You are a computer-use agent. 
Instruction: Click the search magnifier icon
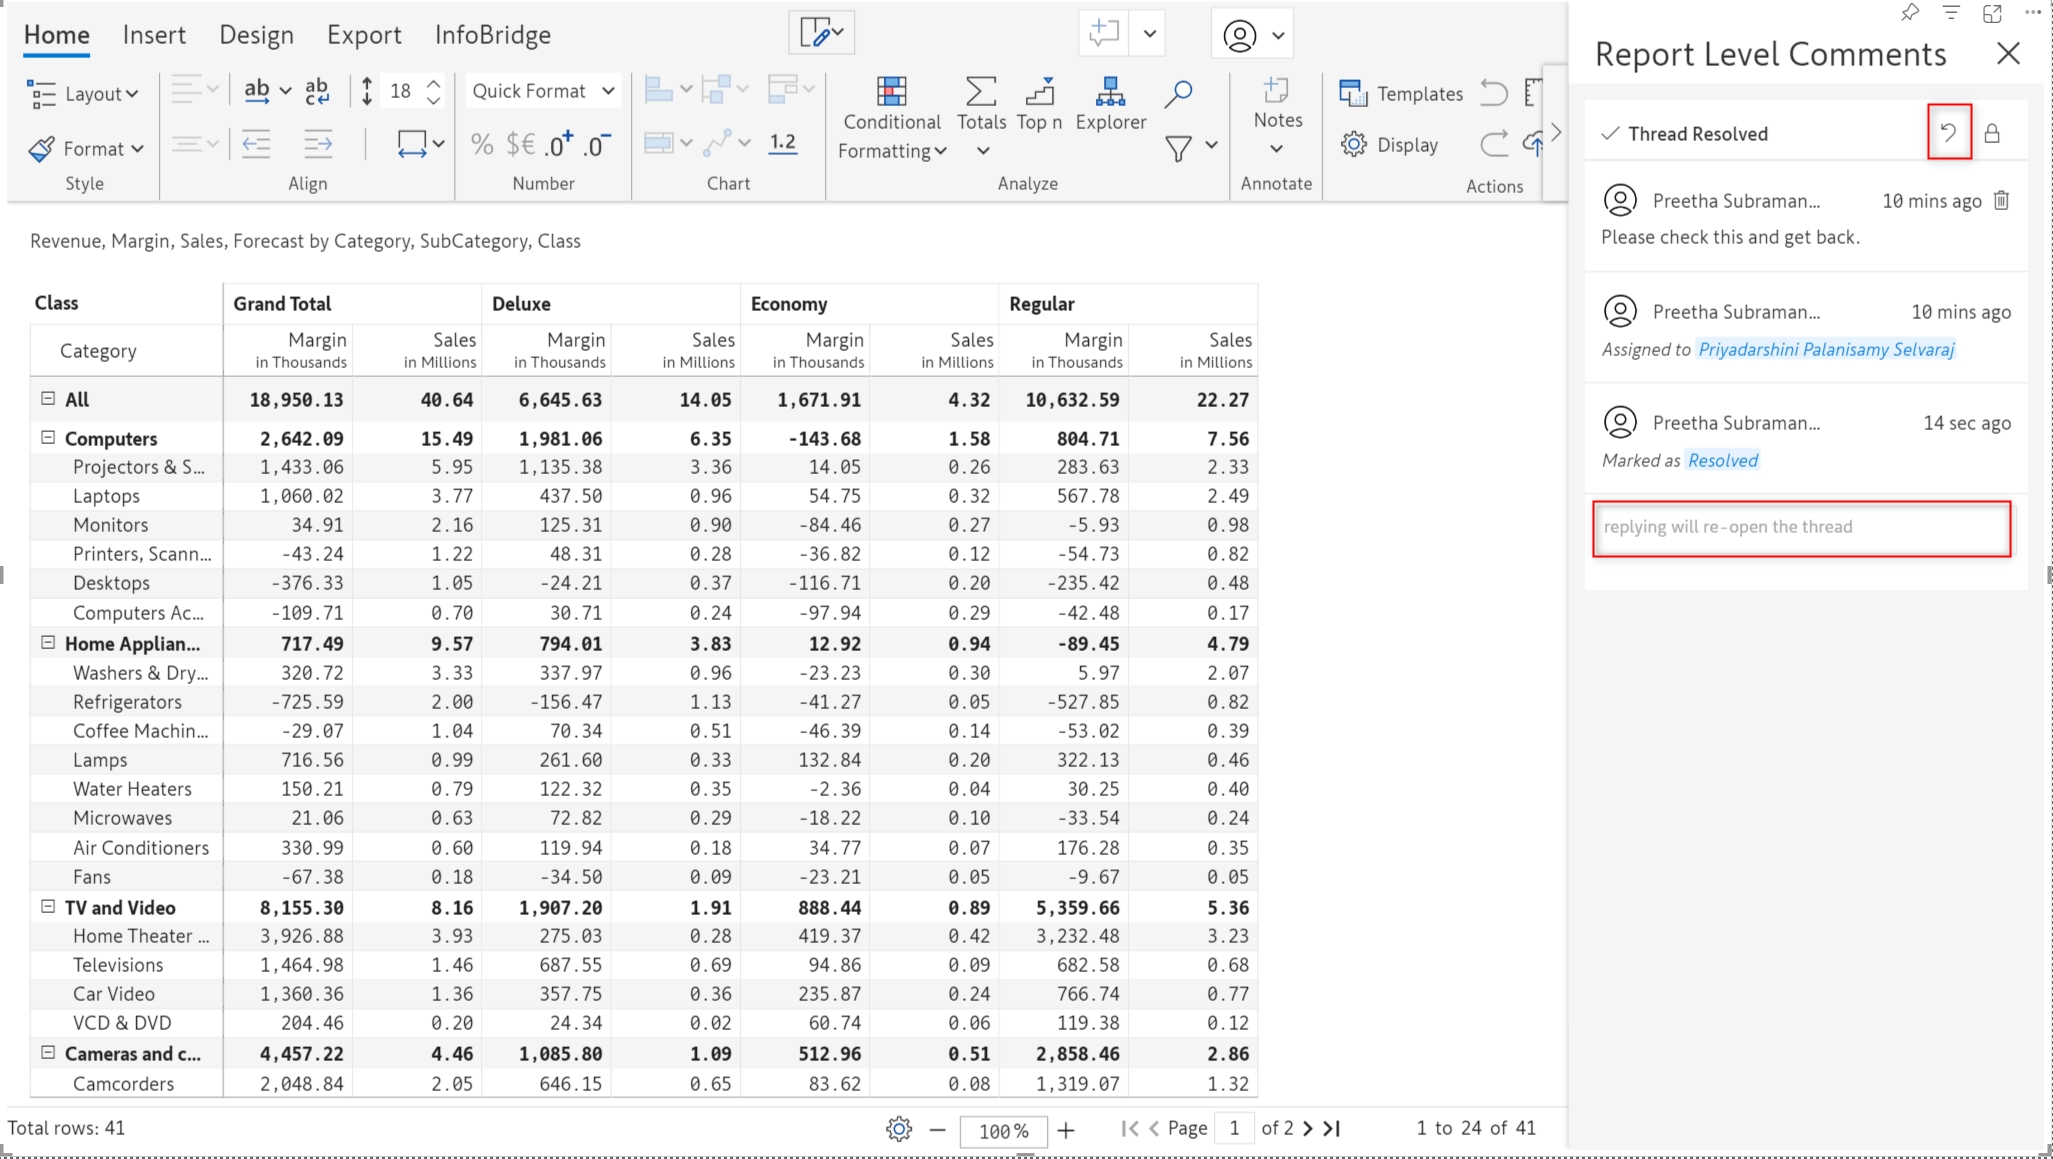tap(1178, 94)
